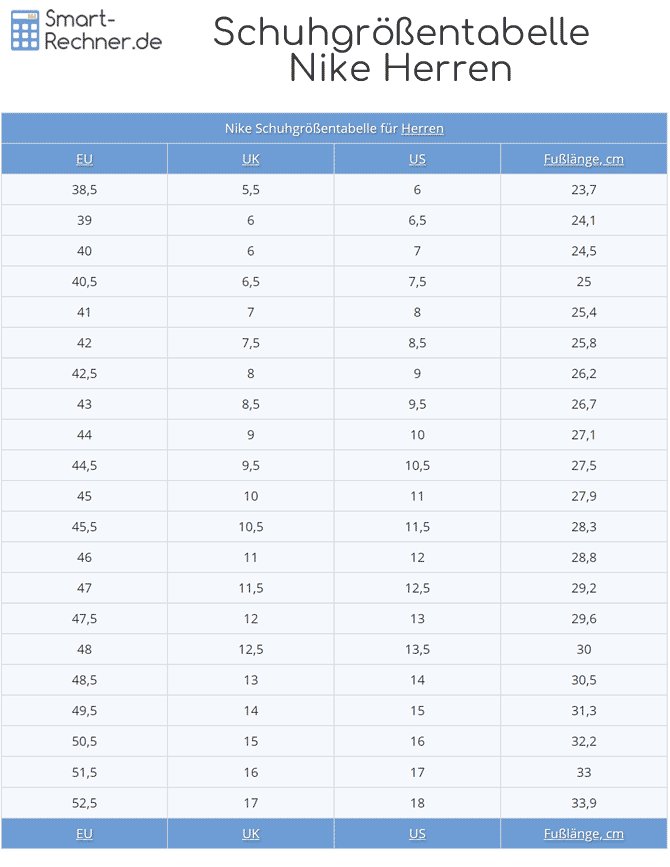Click the Schuhgrößentabelle Nike Herren page heading
This screenshot has height=867, width=670.
[401, 50]
